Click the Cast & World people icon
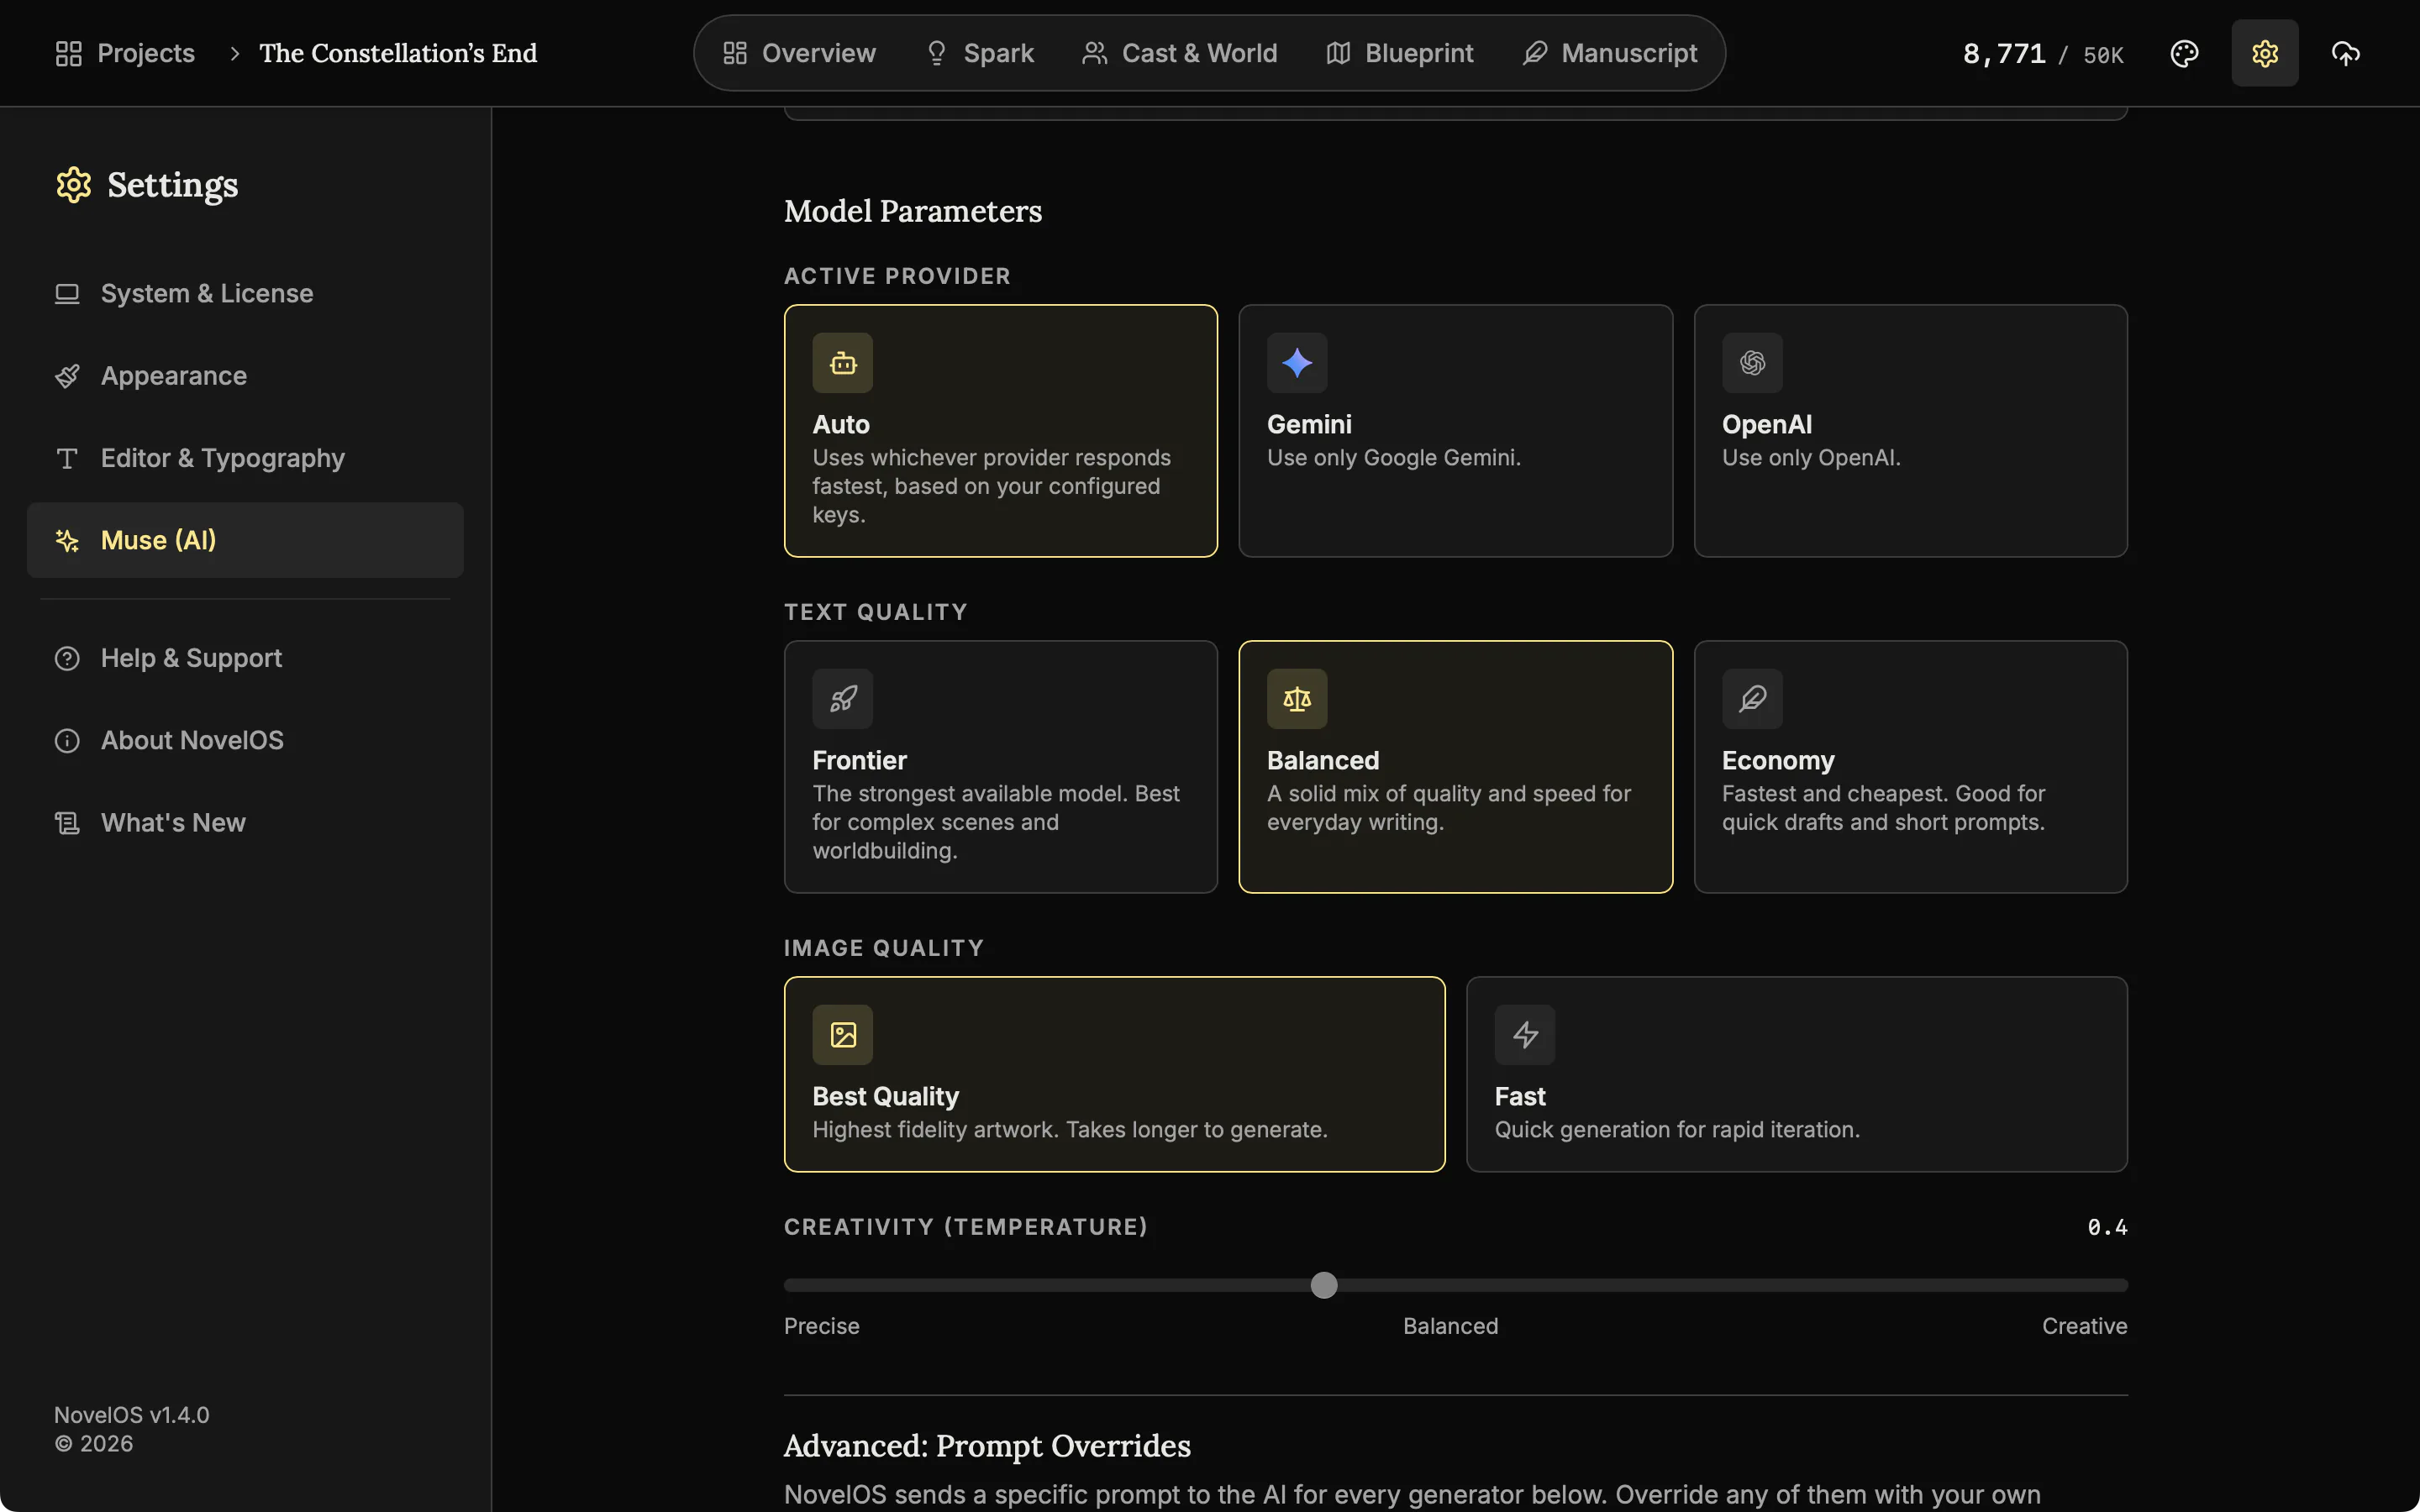The width and height of the screenshot is (2420, 1512). (x=1095, y=53)
